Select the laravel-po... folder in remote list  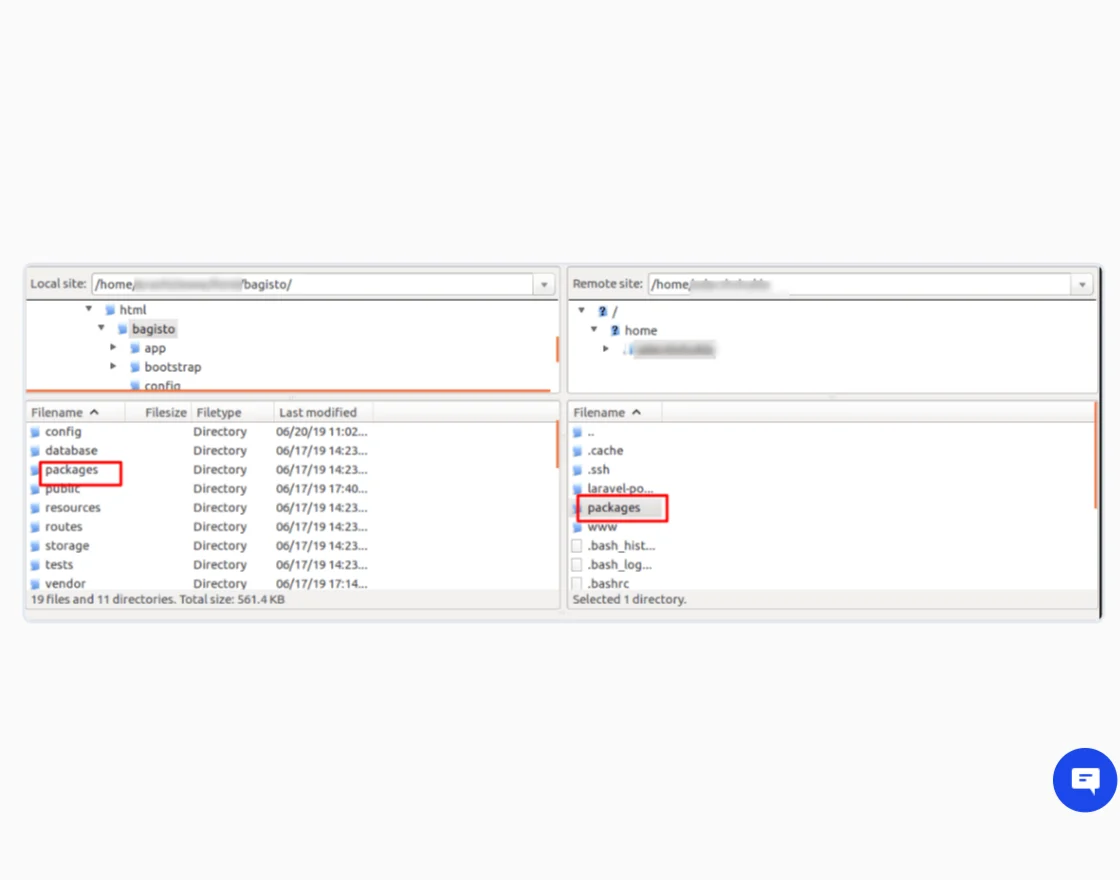point(620,489)
